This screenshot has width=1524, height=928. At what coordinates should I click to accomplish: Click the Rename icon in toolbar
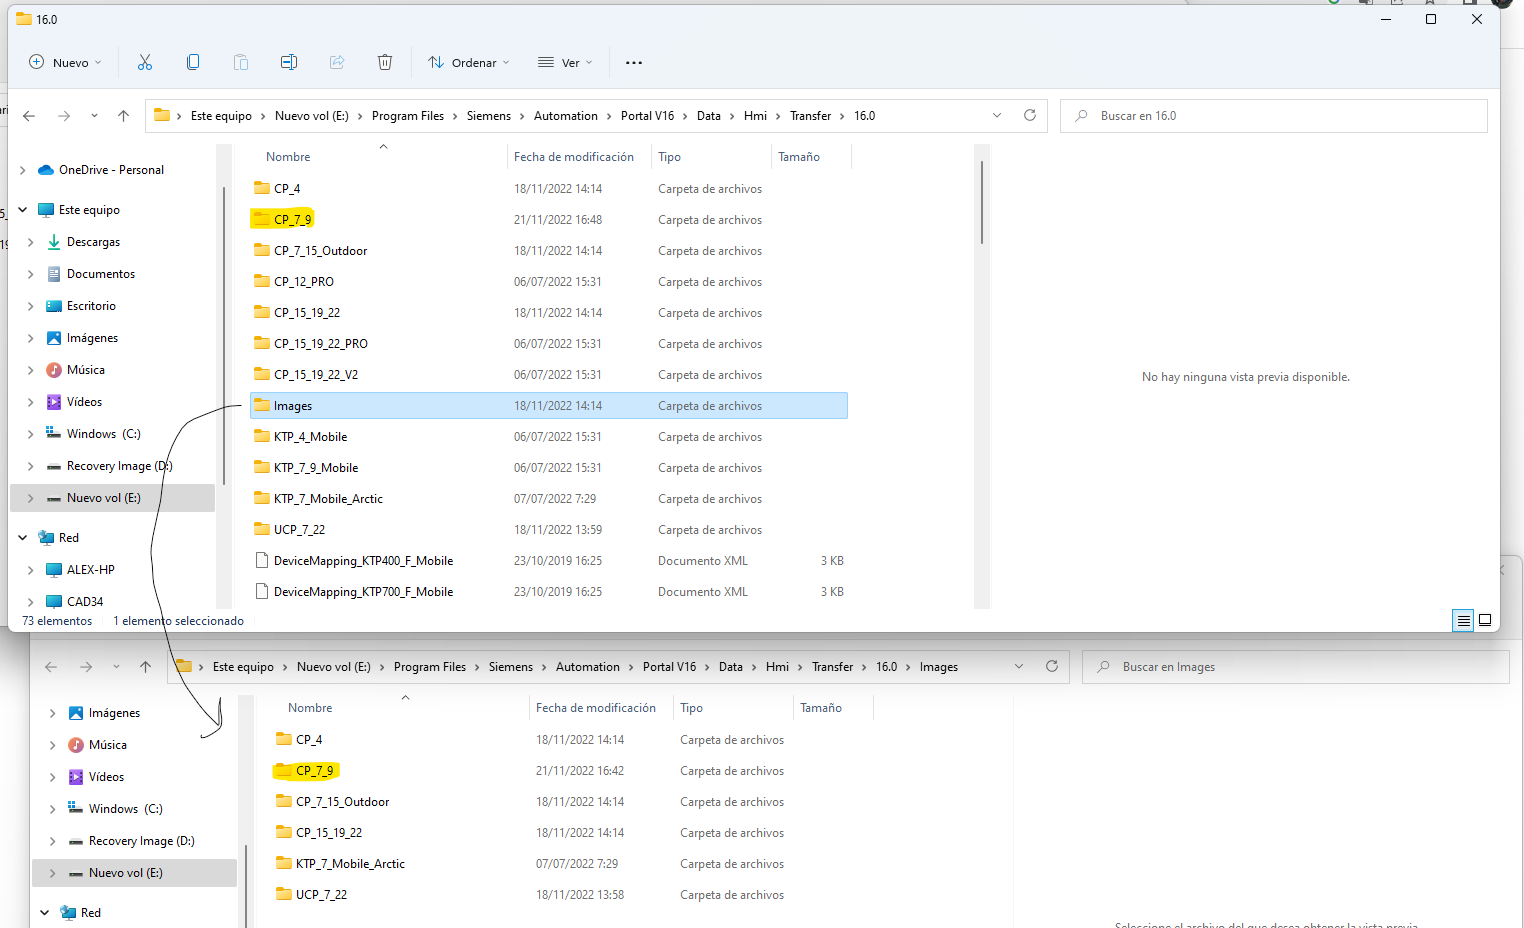tap(289, 62)
